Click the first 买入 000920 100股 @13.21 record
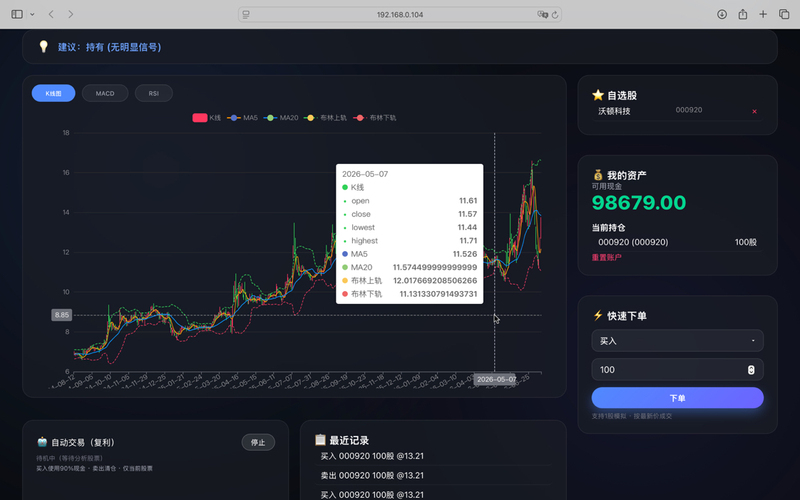The width and height of the screenshot is (800, 500). coord(372,456)
